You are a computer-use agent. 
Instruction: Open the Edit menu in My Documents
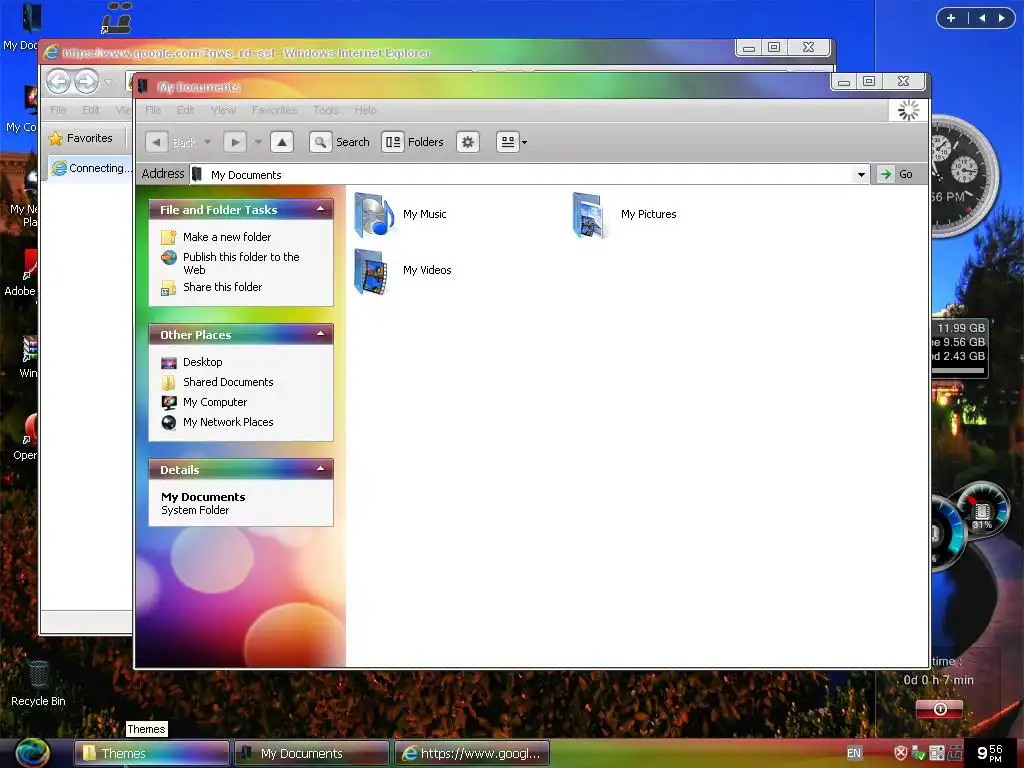click(x=185, y=110)
